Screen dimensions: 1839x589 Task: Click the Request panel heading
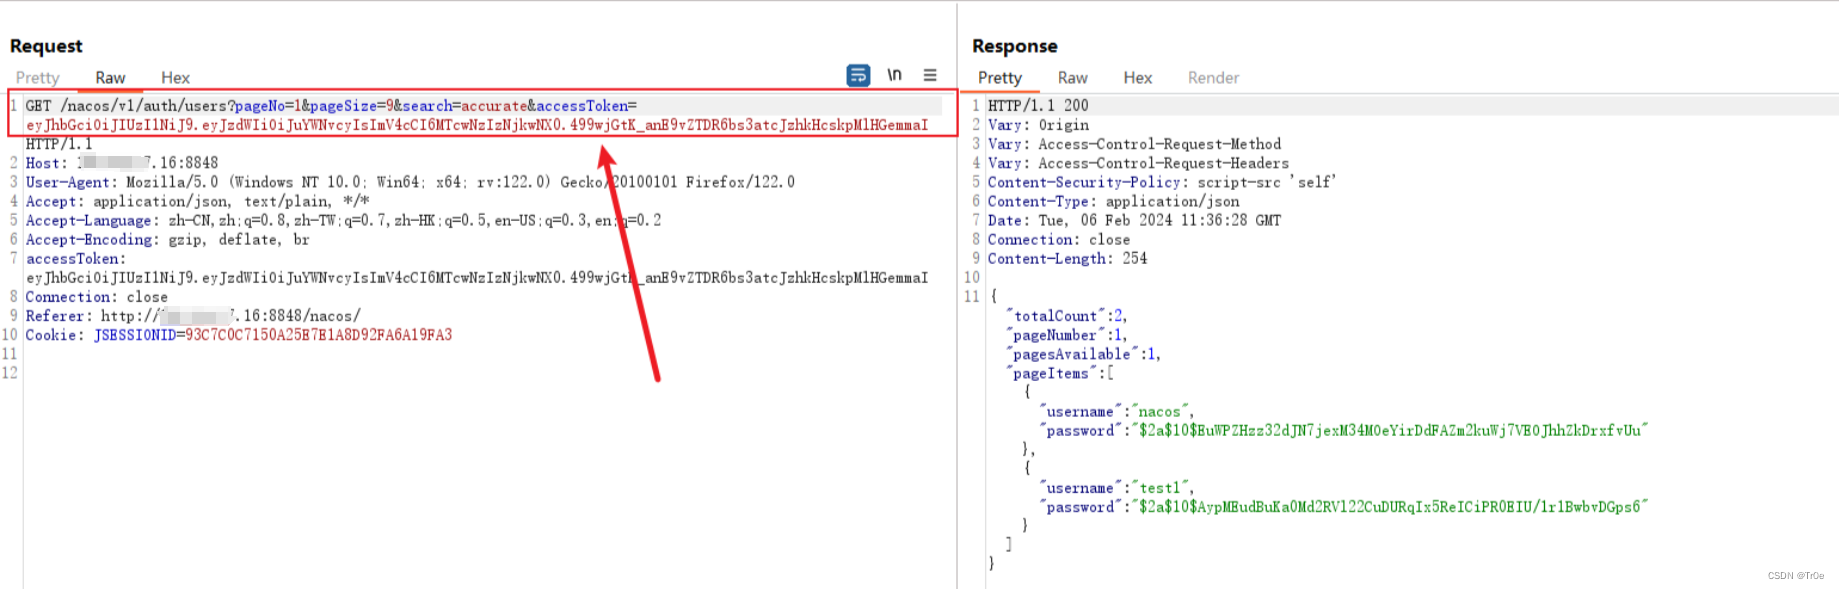(x=46, y=46)
